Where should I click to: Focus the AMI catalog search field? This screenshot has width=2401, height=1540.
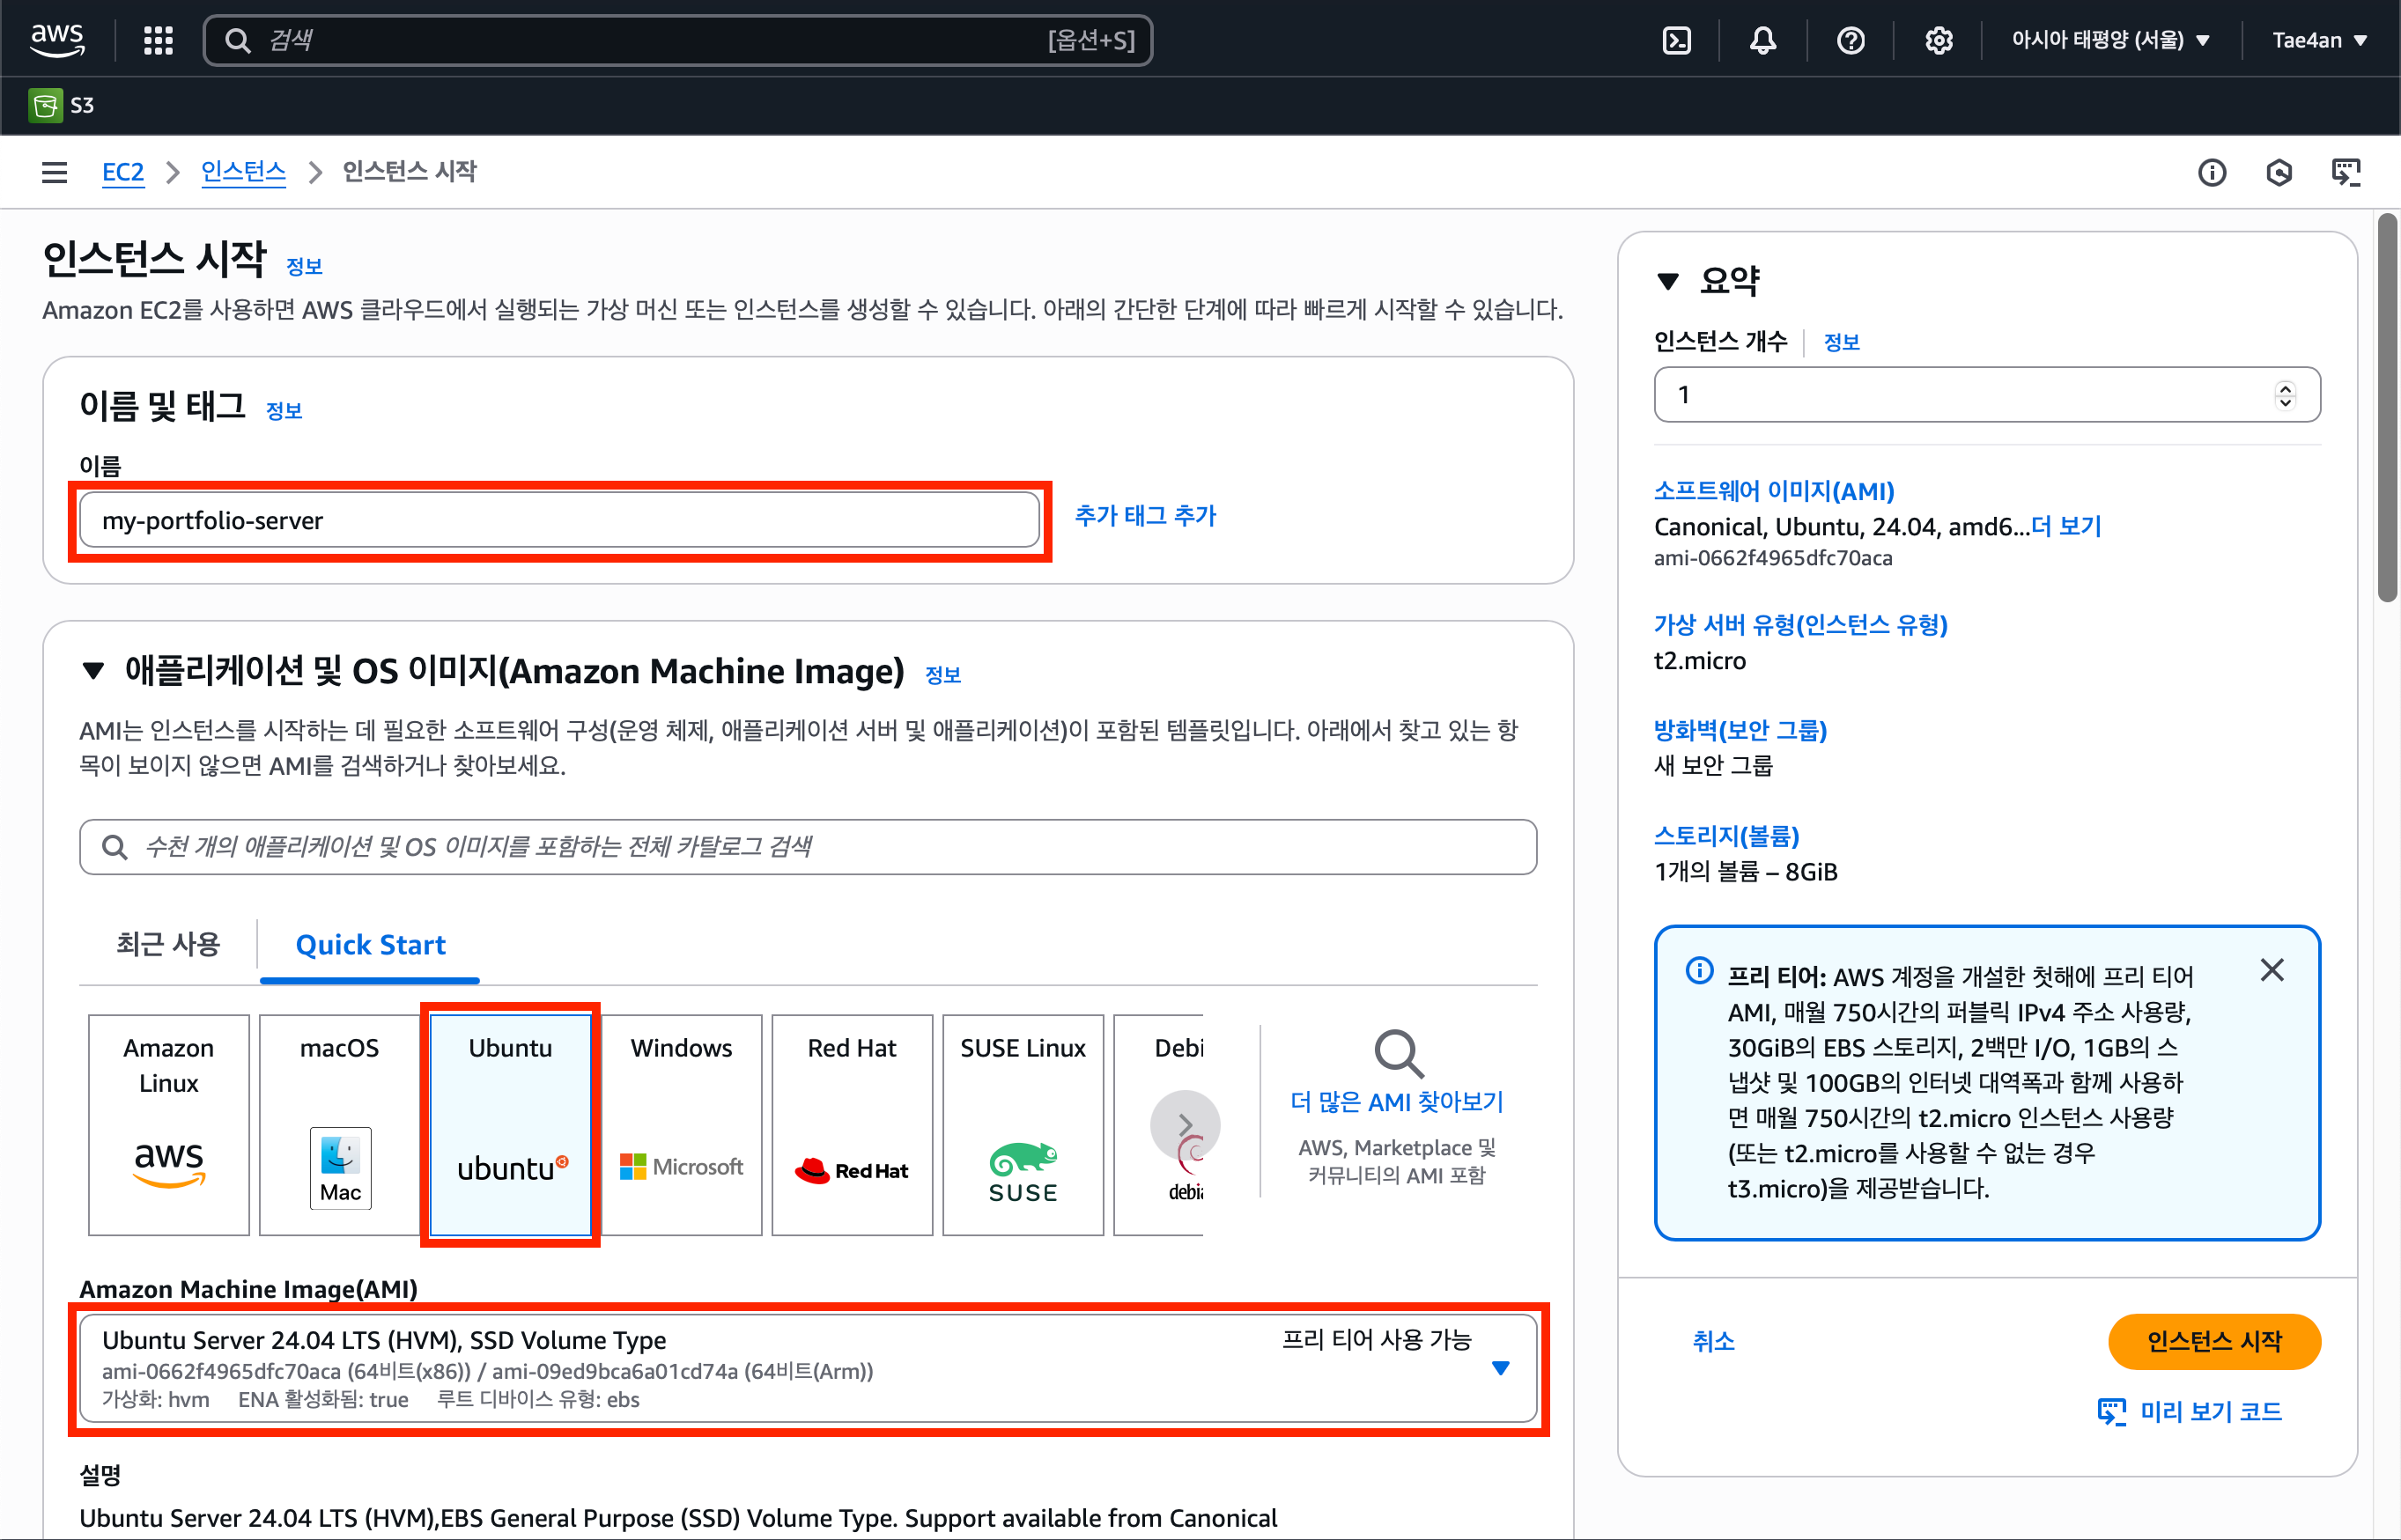808,847
